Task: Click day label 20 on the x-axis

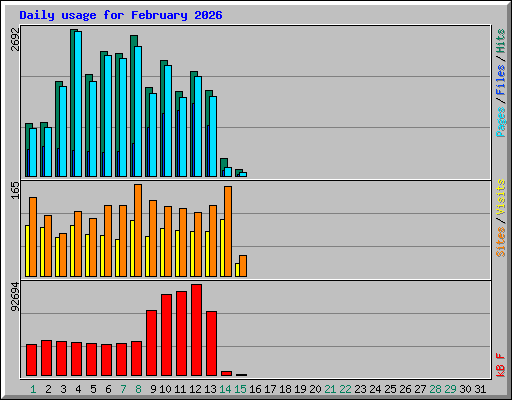Action: pos(315,389)
